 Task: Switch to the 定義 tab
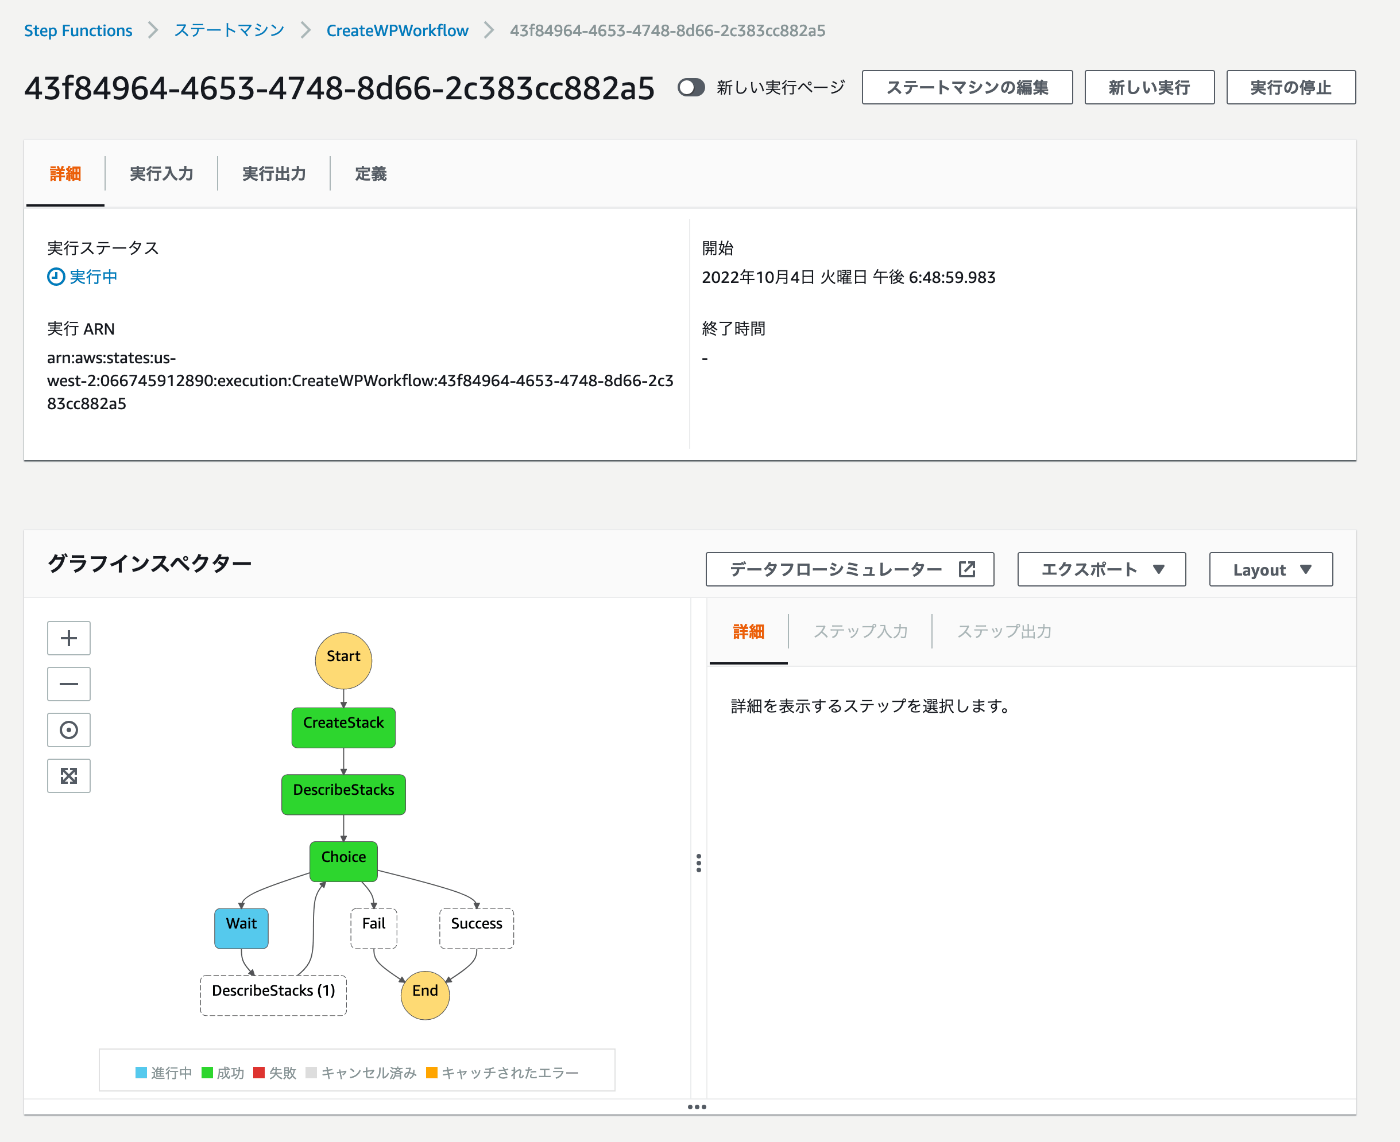coord(371,173)
